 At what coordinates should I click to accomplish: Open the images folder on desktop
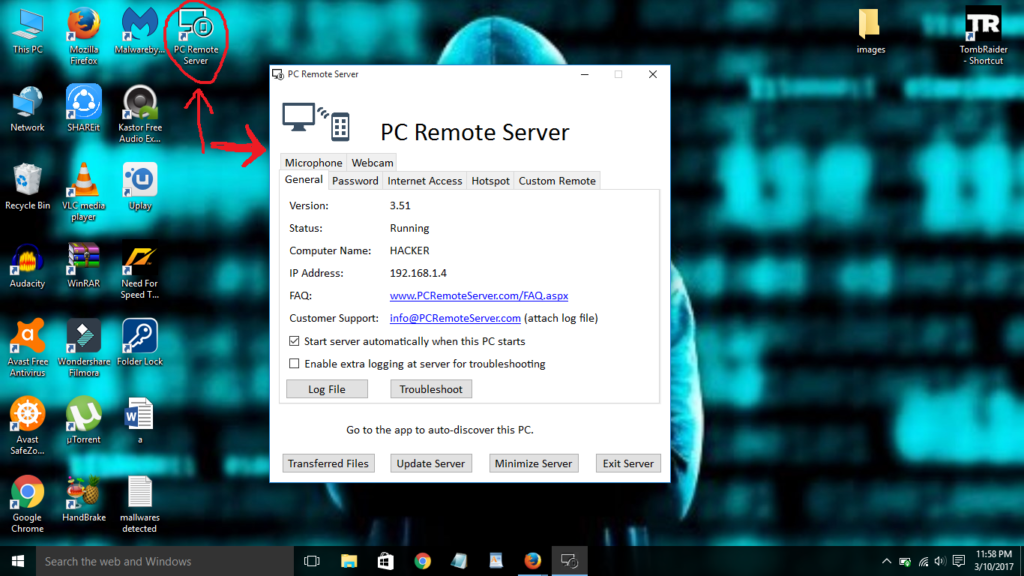click(x=871, y=31)
